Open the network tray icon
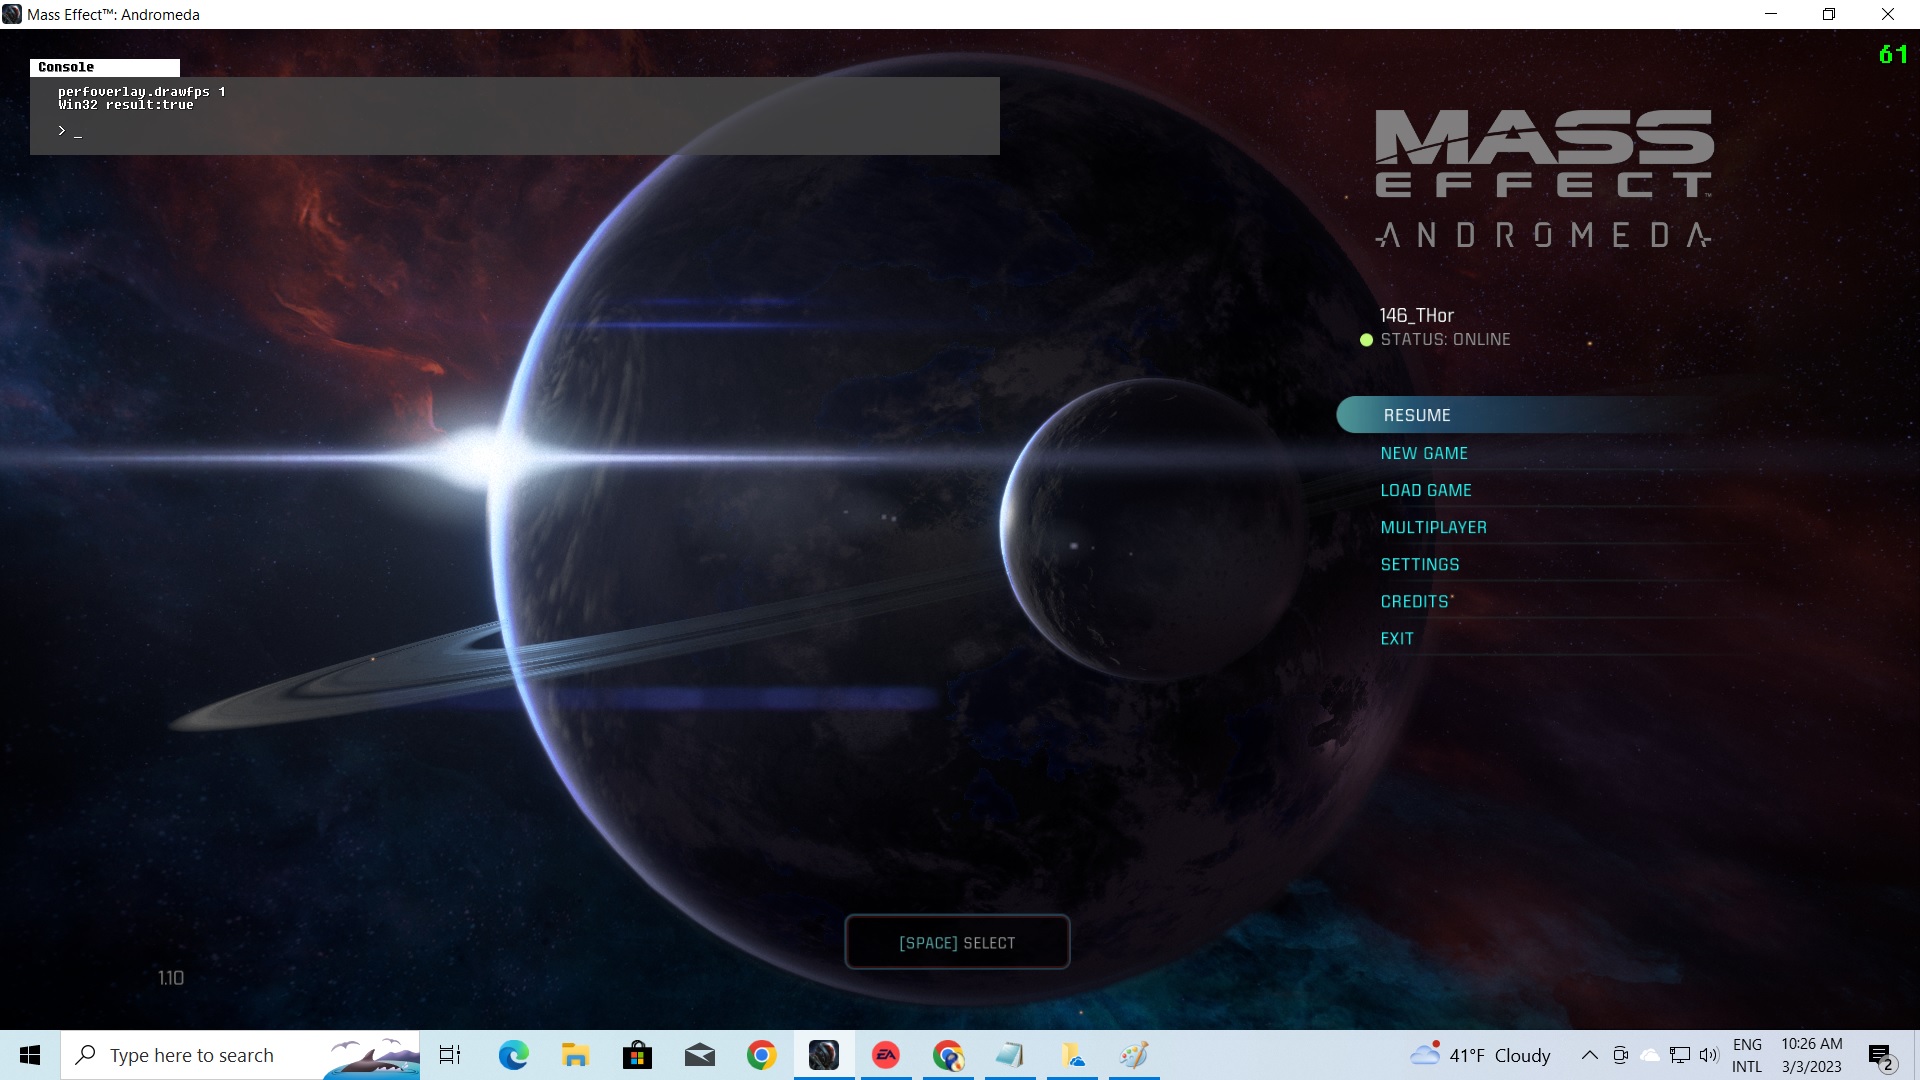Image resolution: width=1920 pixels, height=1080 pixels. point(1680,1055)
